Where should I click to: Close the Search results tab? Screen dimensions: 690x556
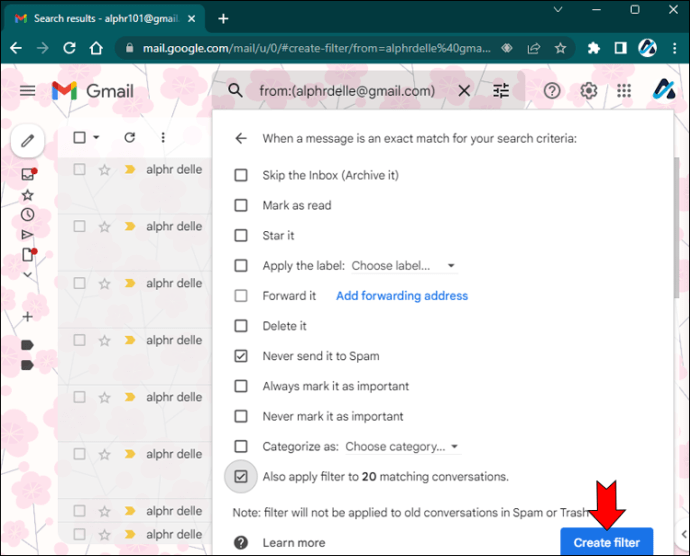click(x=191, y=18)
